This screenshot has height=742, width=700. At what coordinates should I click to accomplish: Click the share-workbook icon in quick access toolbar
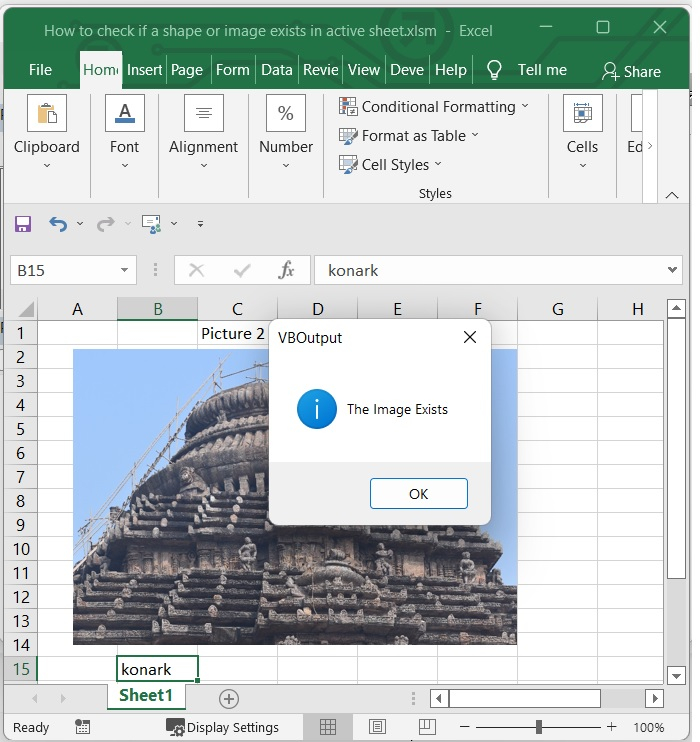pos(151,224)
